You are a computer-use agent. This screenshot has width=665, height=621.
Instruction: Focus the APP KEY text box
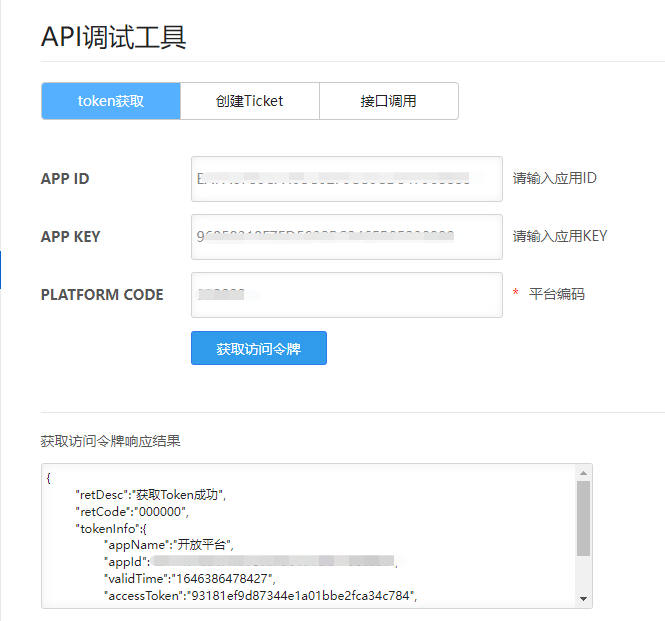click(346, 237)
